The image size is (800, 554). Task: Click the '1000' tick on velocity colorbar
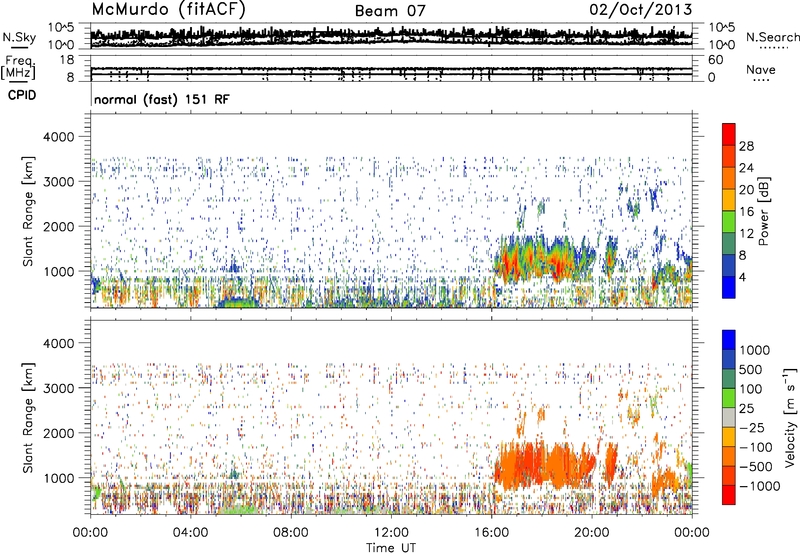[755, 350]
